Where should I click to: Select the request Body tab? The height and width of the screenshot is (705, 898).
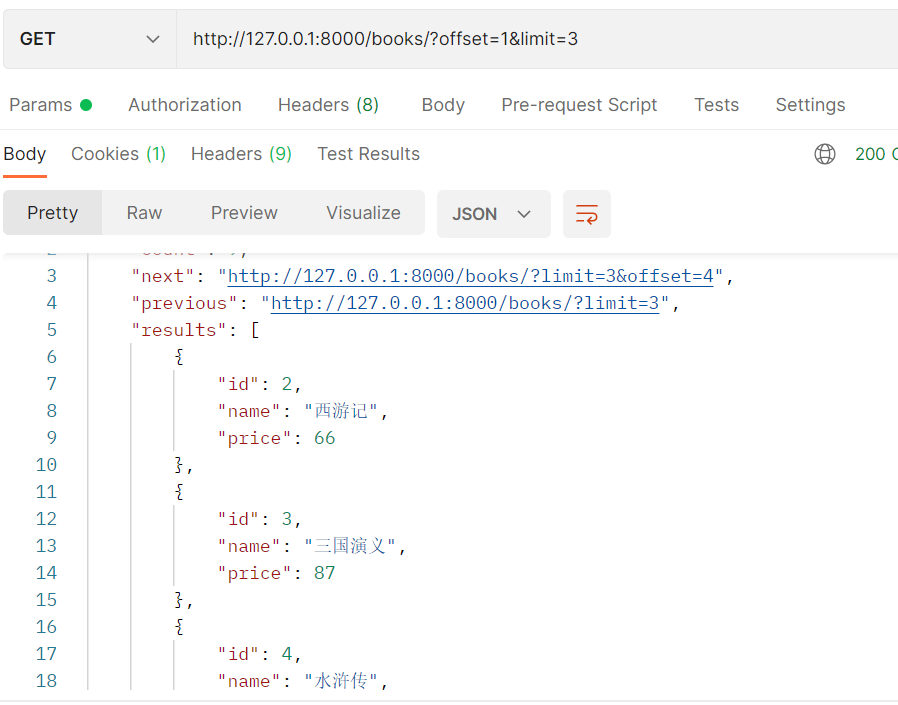(443, 105)
